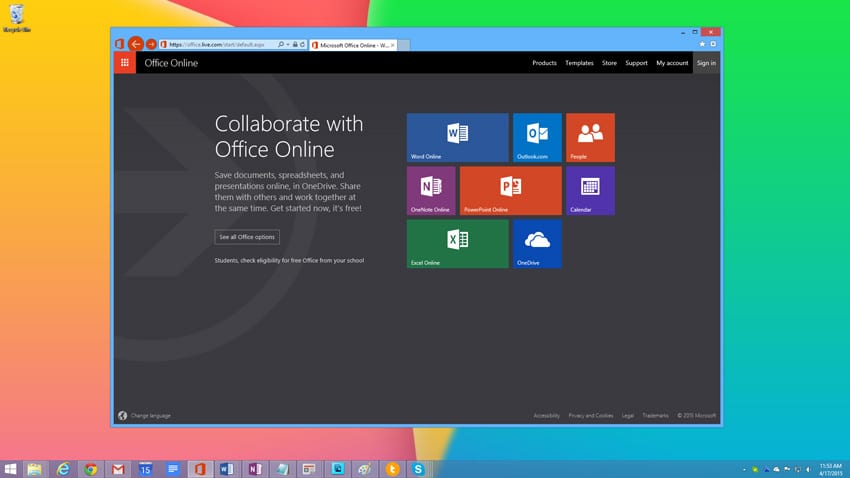Click the Sign in button

[x=706, y=63]
